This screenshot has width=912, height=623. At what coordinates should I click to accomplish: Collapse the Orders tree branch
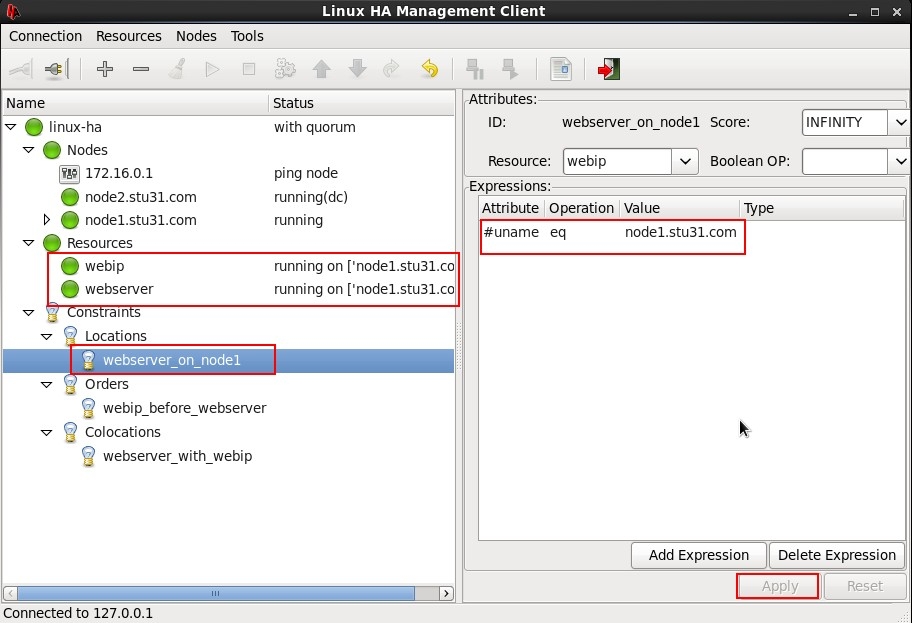pos(47,385)
